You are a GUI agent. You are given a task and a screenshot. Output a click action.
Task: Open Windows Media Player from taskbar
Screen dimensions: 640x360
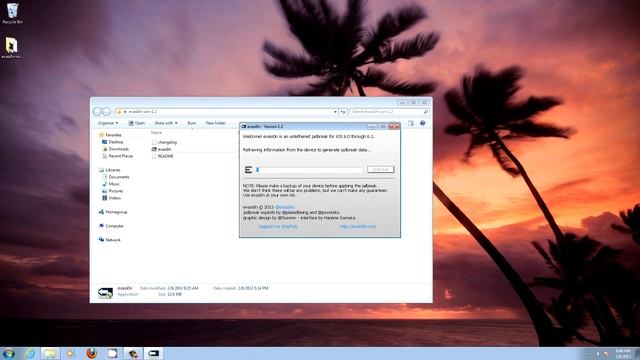point(71,353)
